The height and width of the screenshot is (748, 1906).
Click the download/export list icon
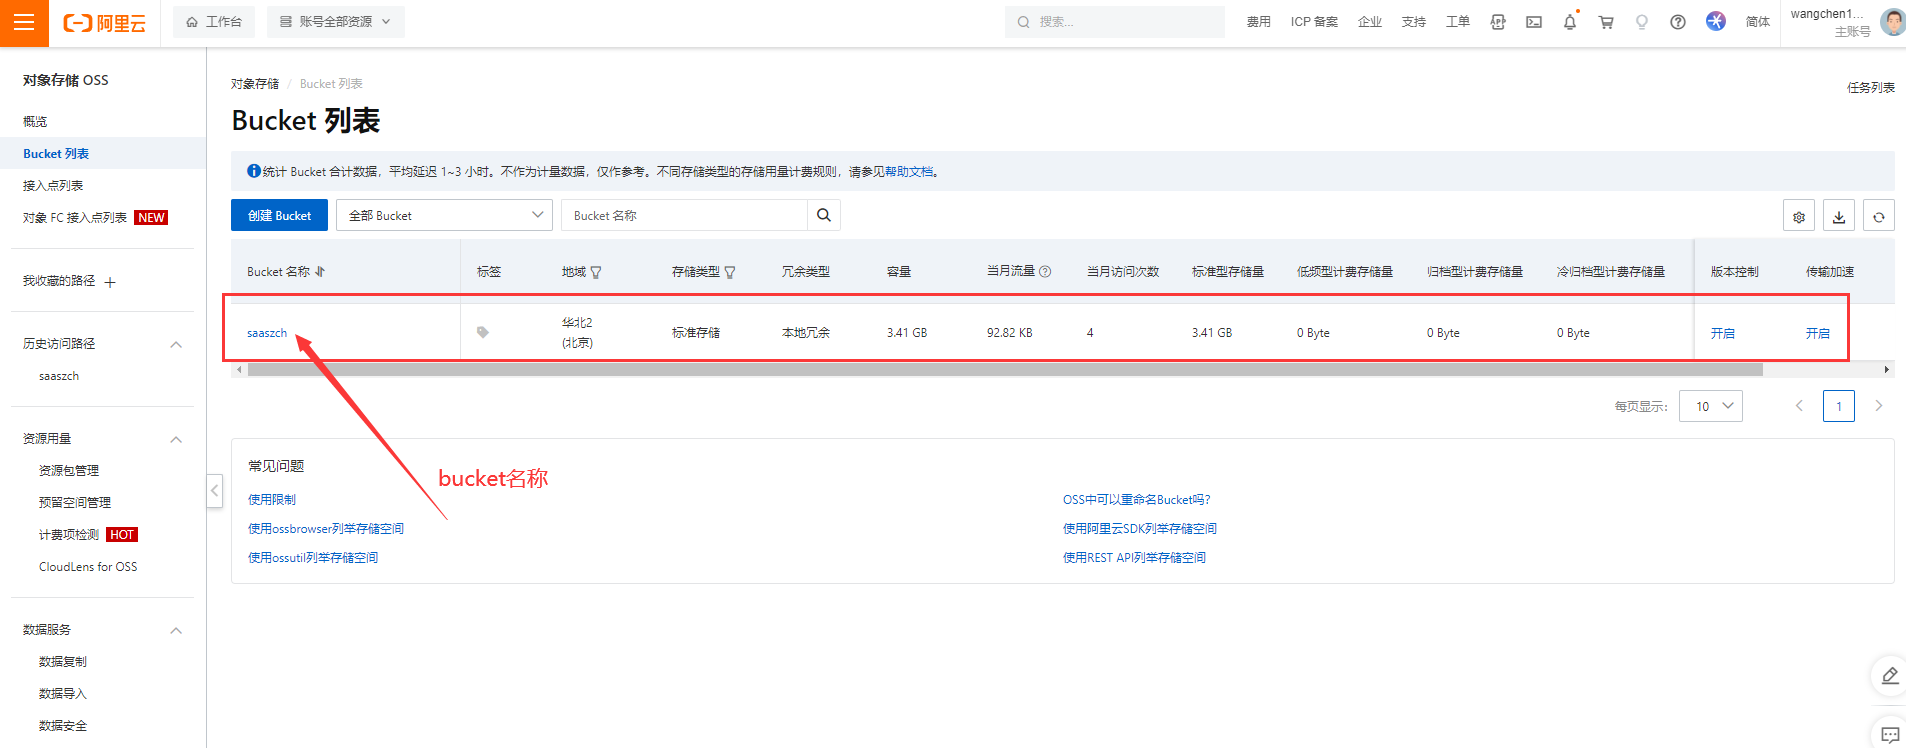(x=1838, y=216)
